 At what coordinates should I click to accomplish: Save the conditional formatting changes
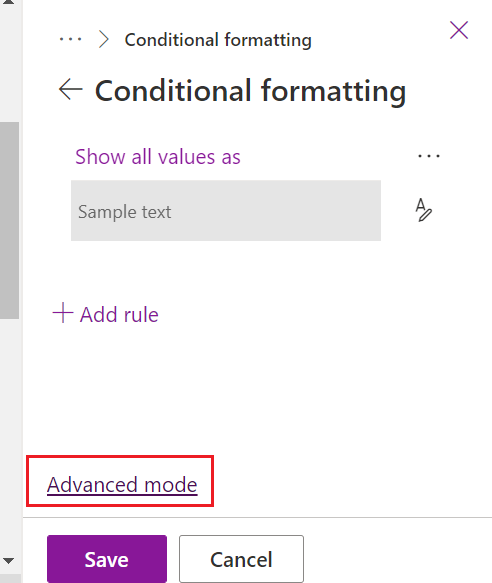pos(107,559)
